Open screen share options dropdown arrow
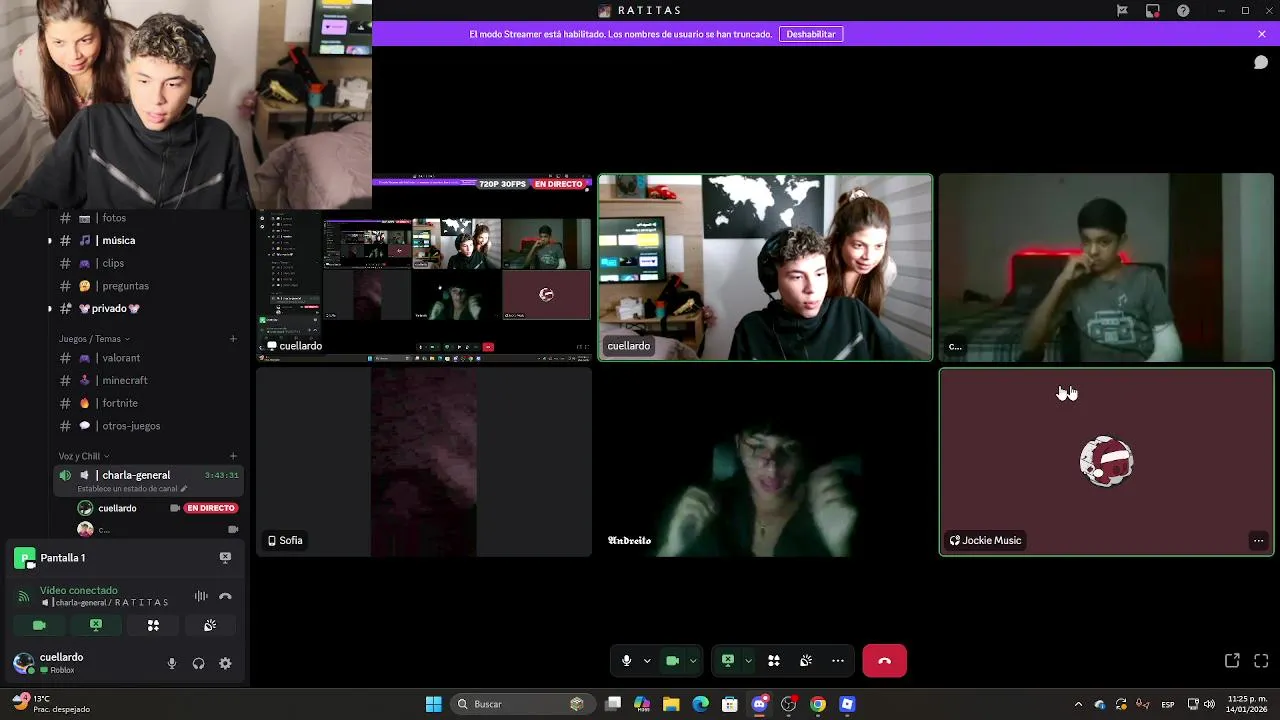This screenshot has width=1280, height=720. click(x=748, y=661)
